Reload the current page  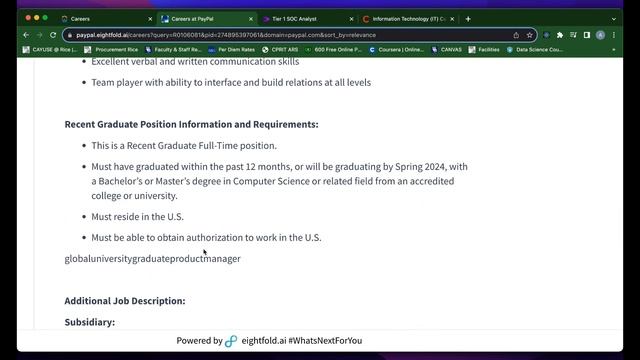(x=53, y=35)
